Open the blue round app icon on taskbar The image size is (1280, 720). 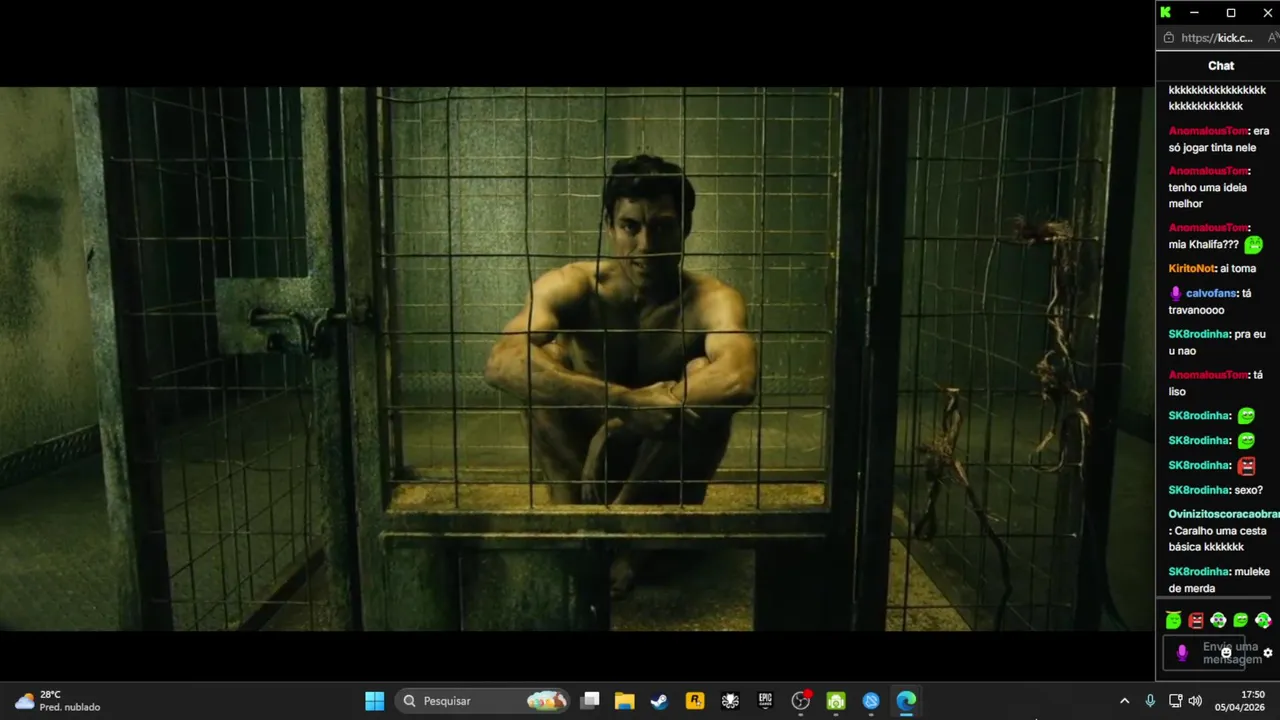[x=871, y=701]
